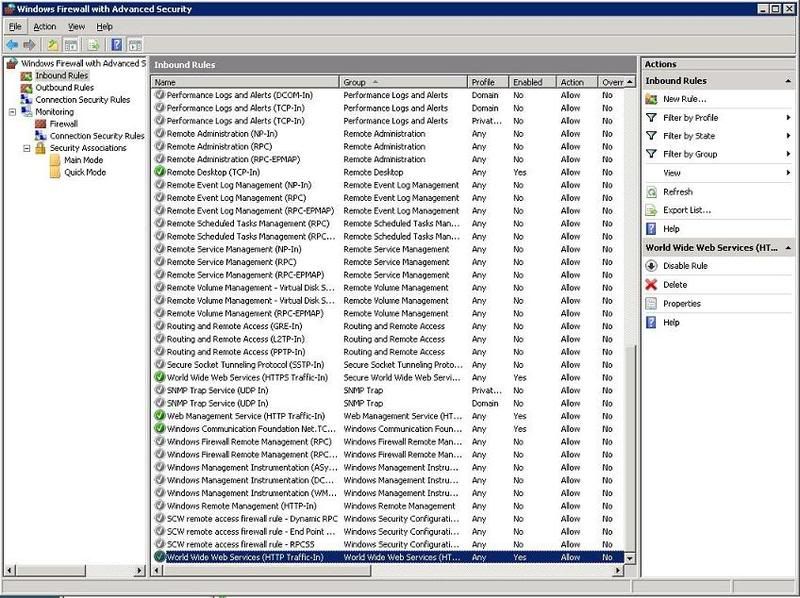Viewport: 800px width, 598px height.
Task: Select the Remote Administration (NP-In) rule
Action: 388,134
